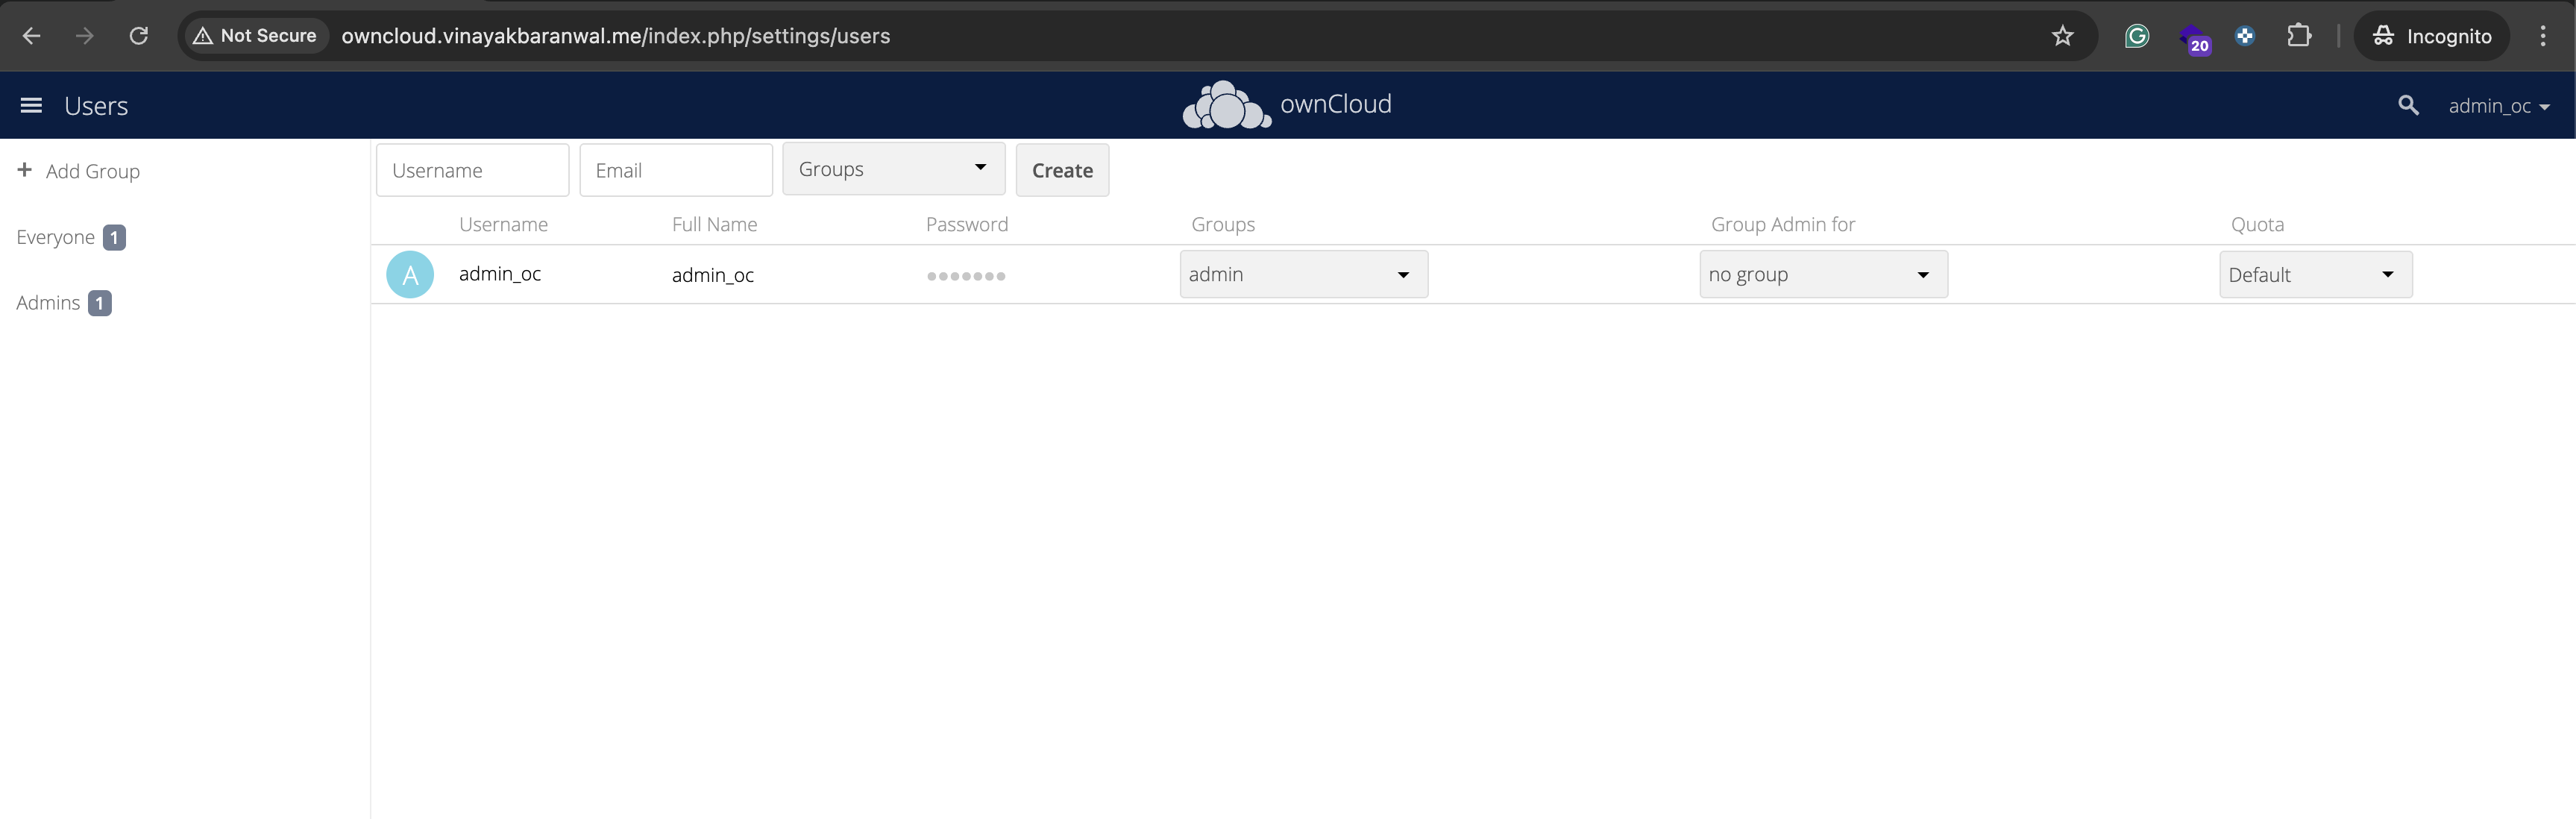Open the Quota dropdown set to Default

click(x=2314, y=273)
